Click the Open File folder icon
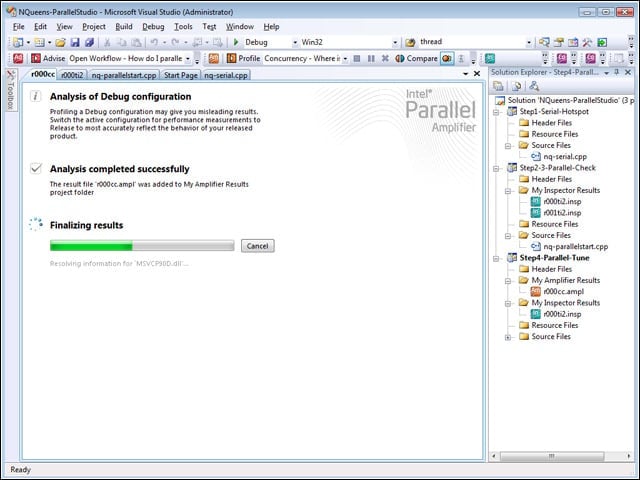This screenshot has height=480, width=640. coord(60,42)
